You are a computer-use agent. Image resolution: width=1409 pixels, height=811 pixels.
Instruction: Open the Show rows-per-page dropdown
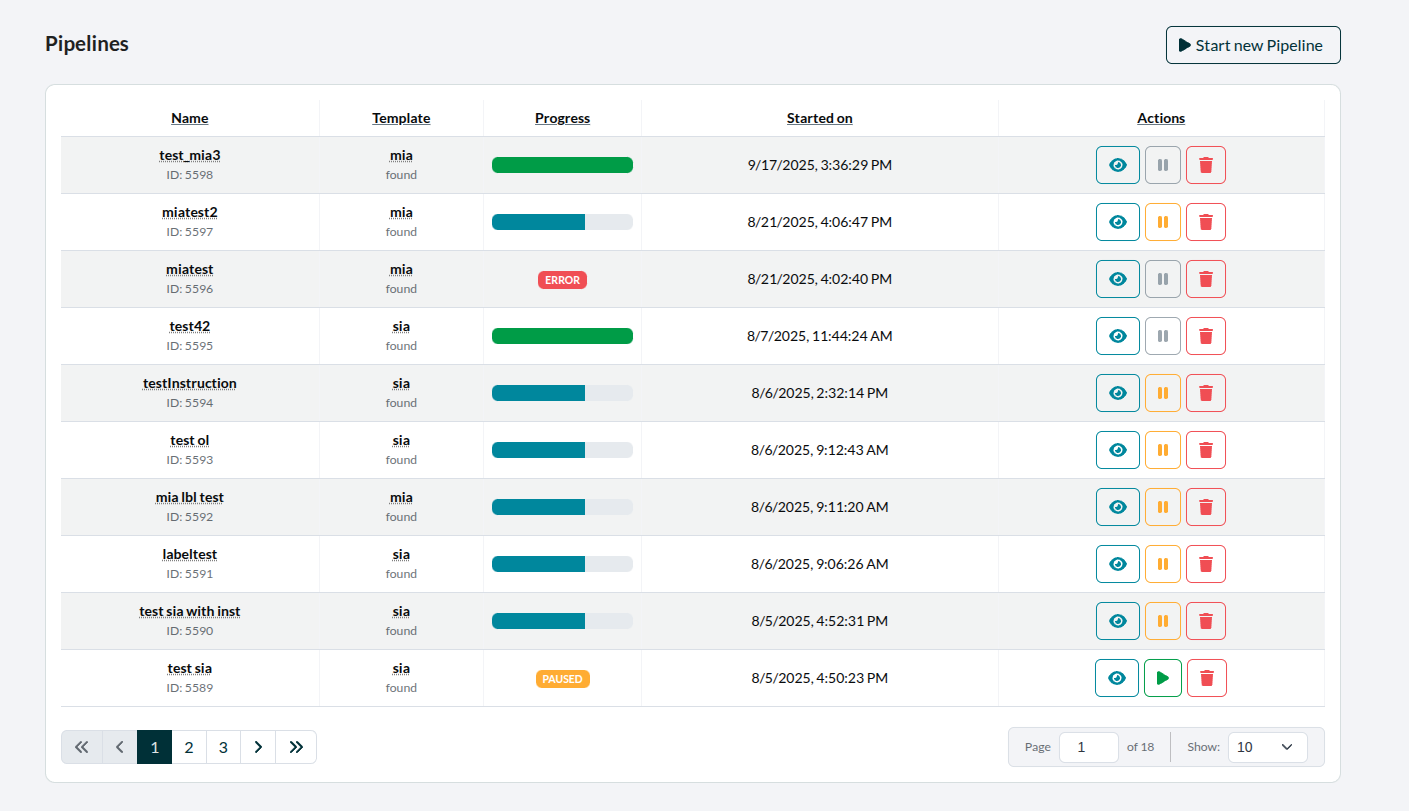pos(1266,747)
